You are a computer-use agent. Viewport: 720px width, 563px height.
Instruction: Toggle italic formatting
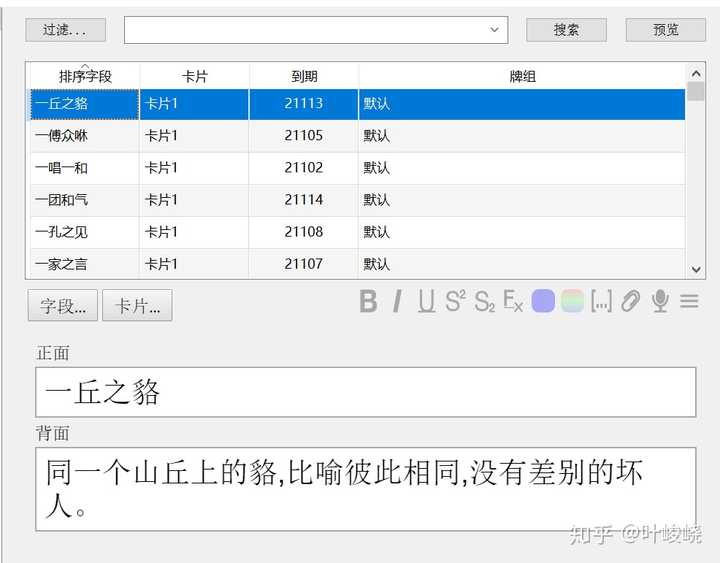tap(398, 302)
